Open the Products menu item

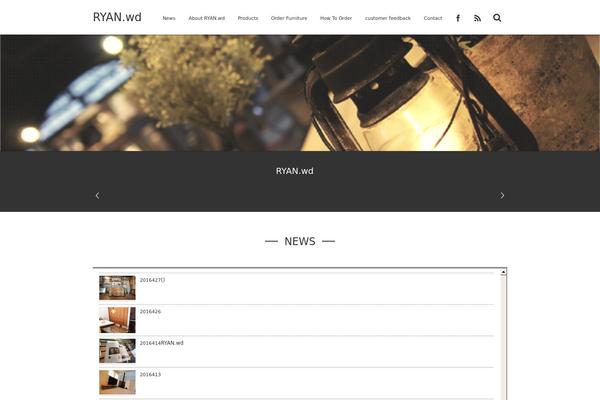click(x=248, y=18)
